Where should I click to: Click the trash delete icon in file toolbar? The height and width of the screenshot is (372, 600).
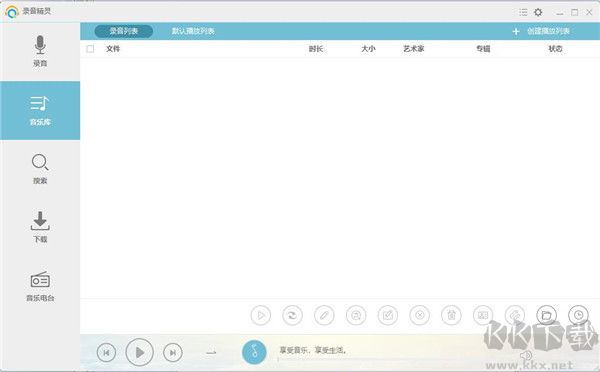[452, 315]
